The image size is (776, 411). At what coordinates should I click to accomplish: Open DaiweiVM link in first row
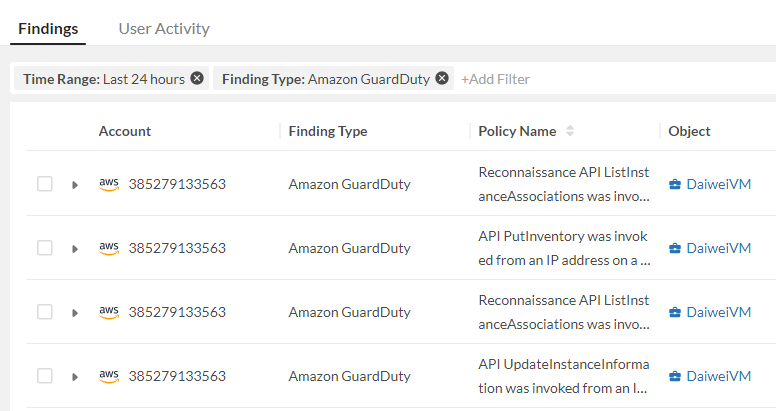[x=718, y=184]
